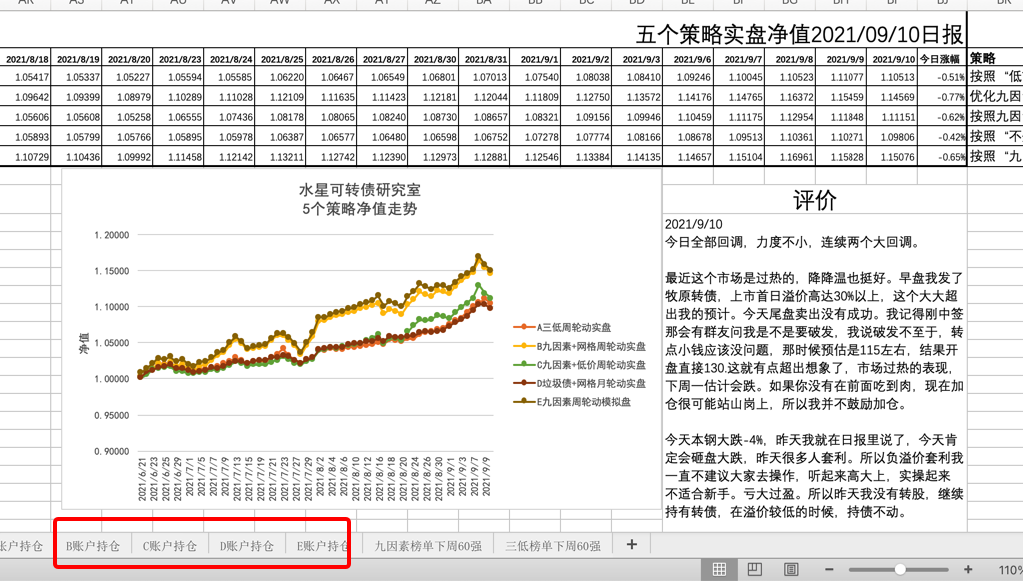Select legend entry B九因素+网格周轮动实盘
This screenshot has width=1023, height=581.
pyautogui.click(x=579, y=346)
